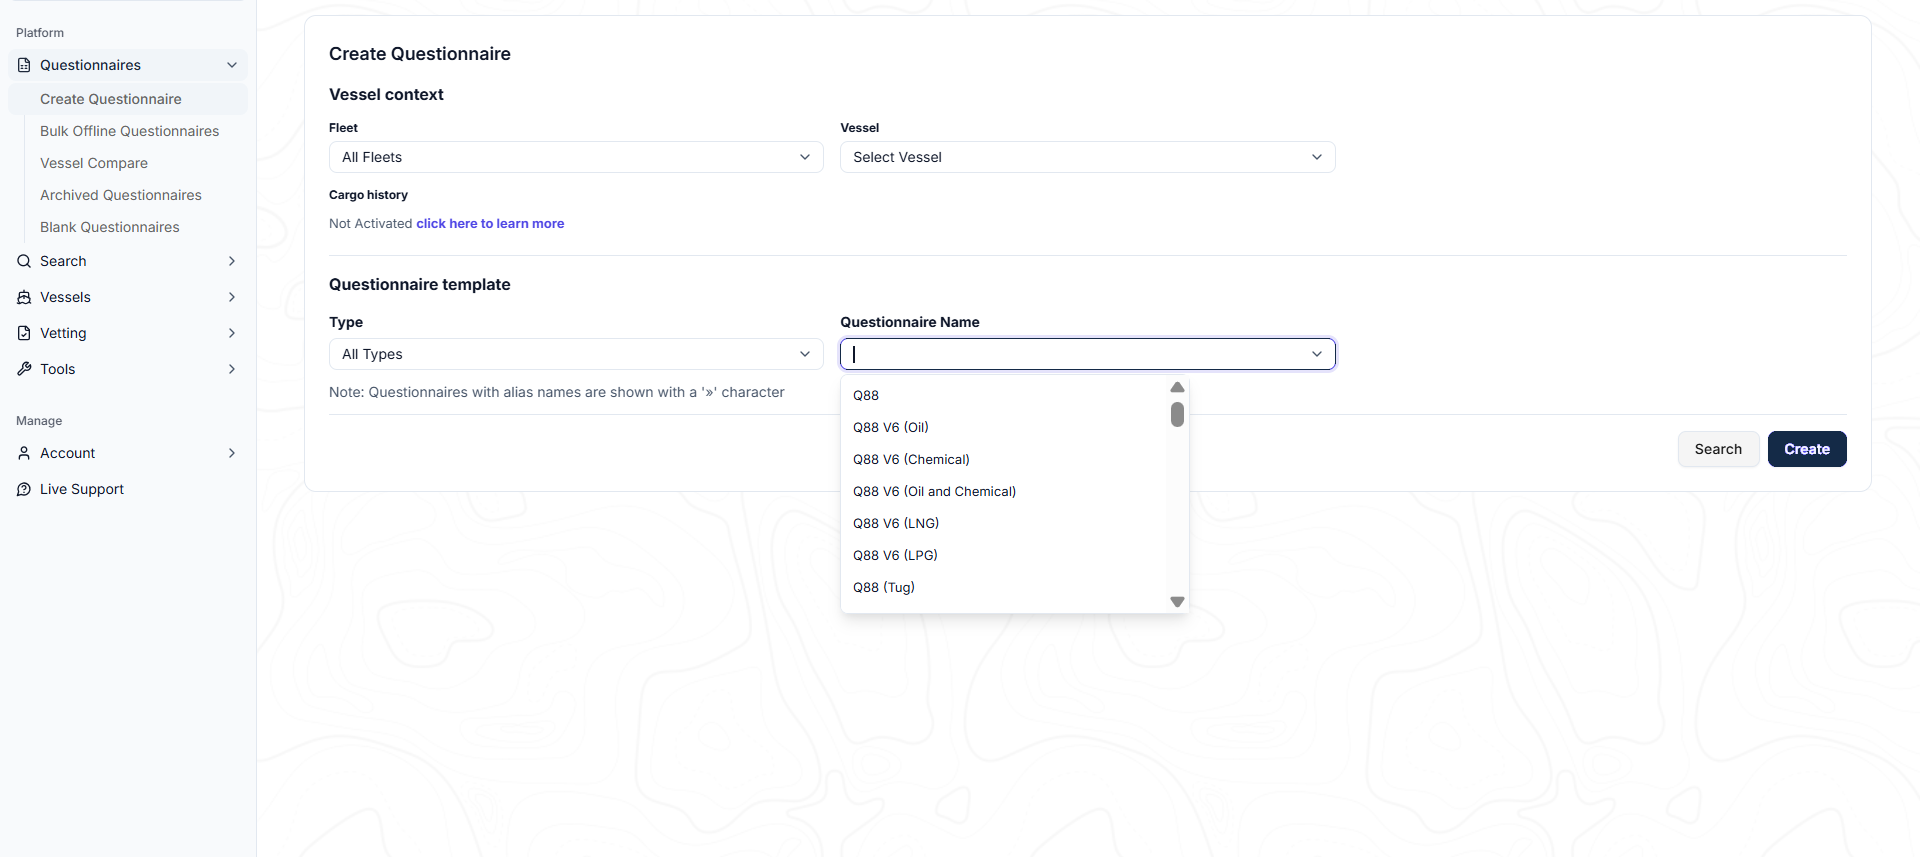The height and width of the screenshot is (857, 1920).
Task: Click the Account person icon
Action: 24,453
